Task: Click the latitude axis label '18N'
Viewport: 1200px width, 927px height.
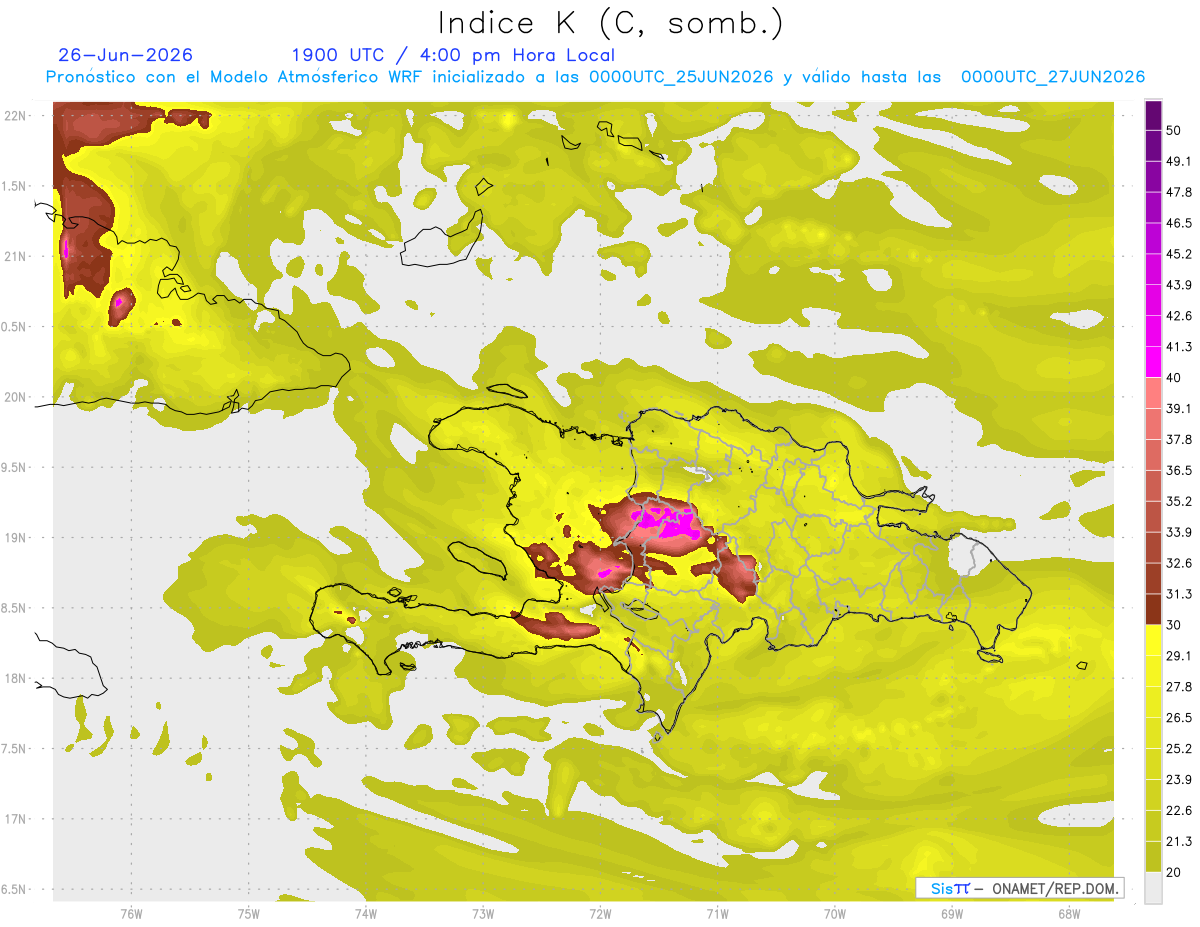Action: tap(15, 678)
